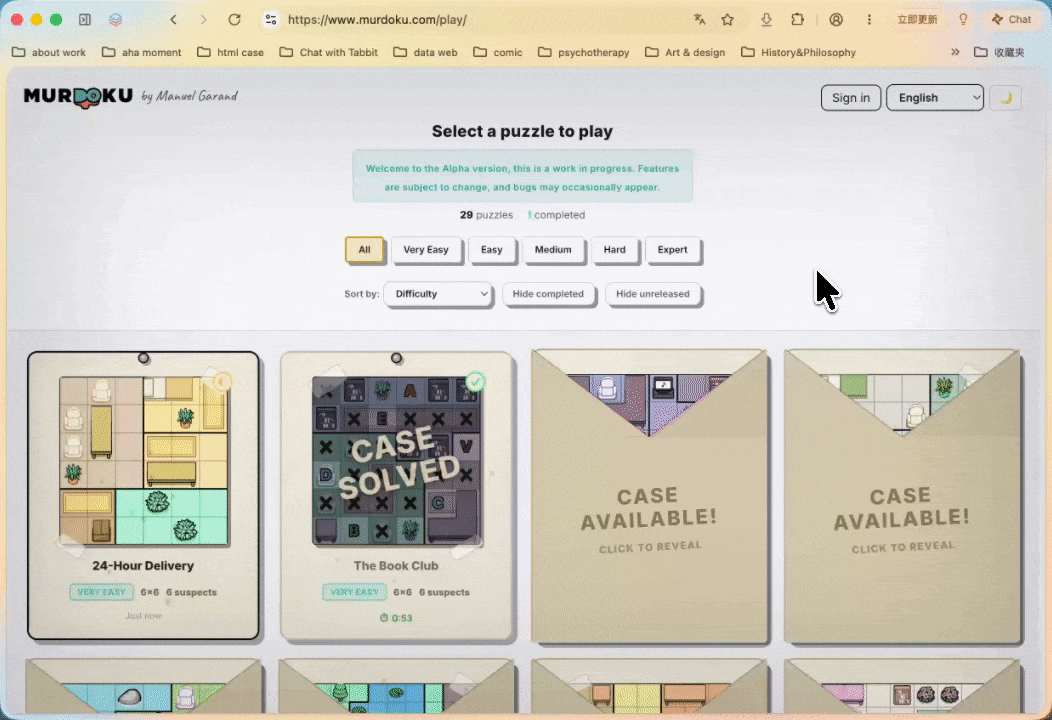Image resolution: width=1052 pixels, height=720 pixels.
Task: Click completed checkmark badge on The Book Club
Action: tap(475, 382)
